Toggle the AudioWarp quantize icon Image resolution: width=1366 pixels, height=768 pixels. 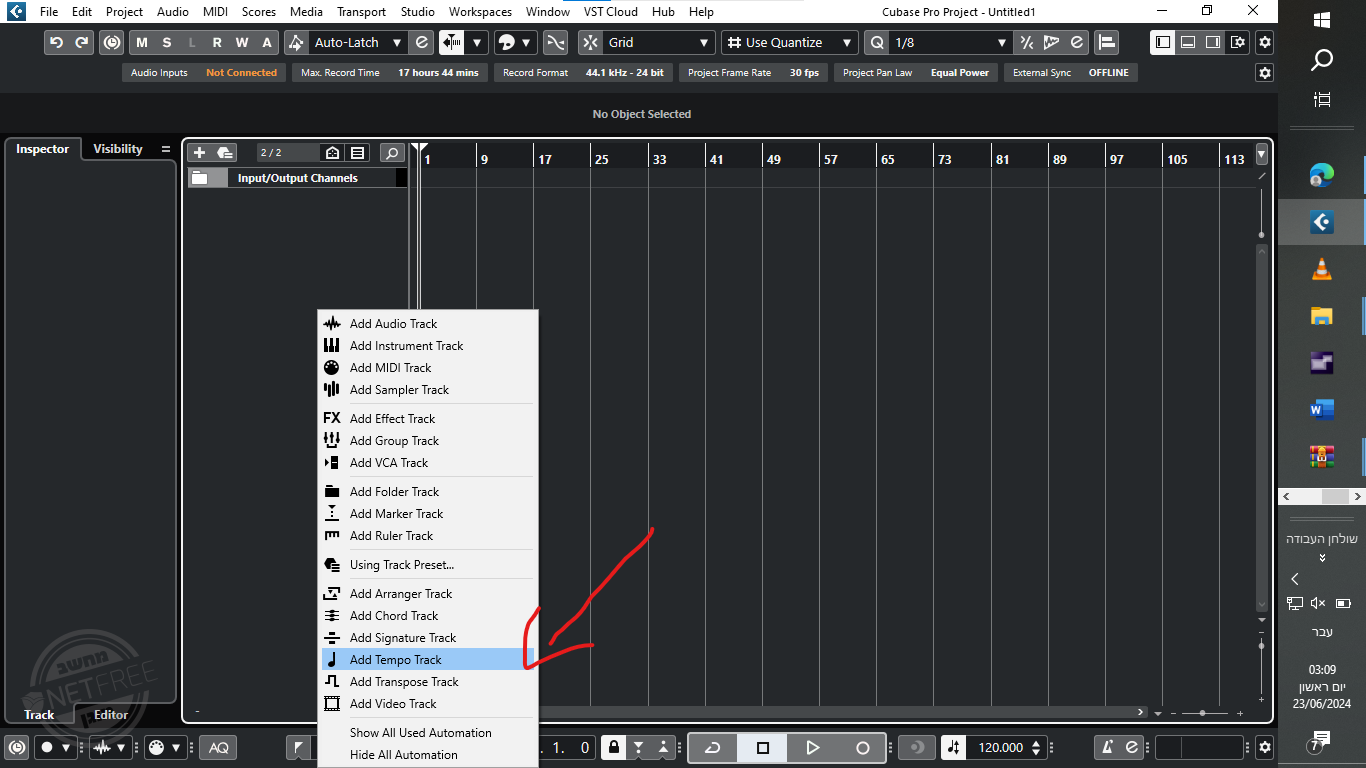pyautogui.click(x=1051, y=43)
